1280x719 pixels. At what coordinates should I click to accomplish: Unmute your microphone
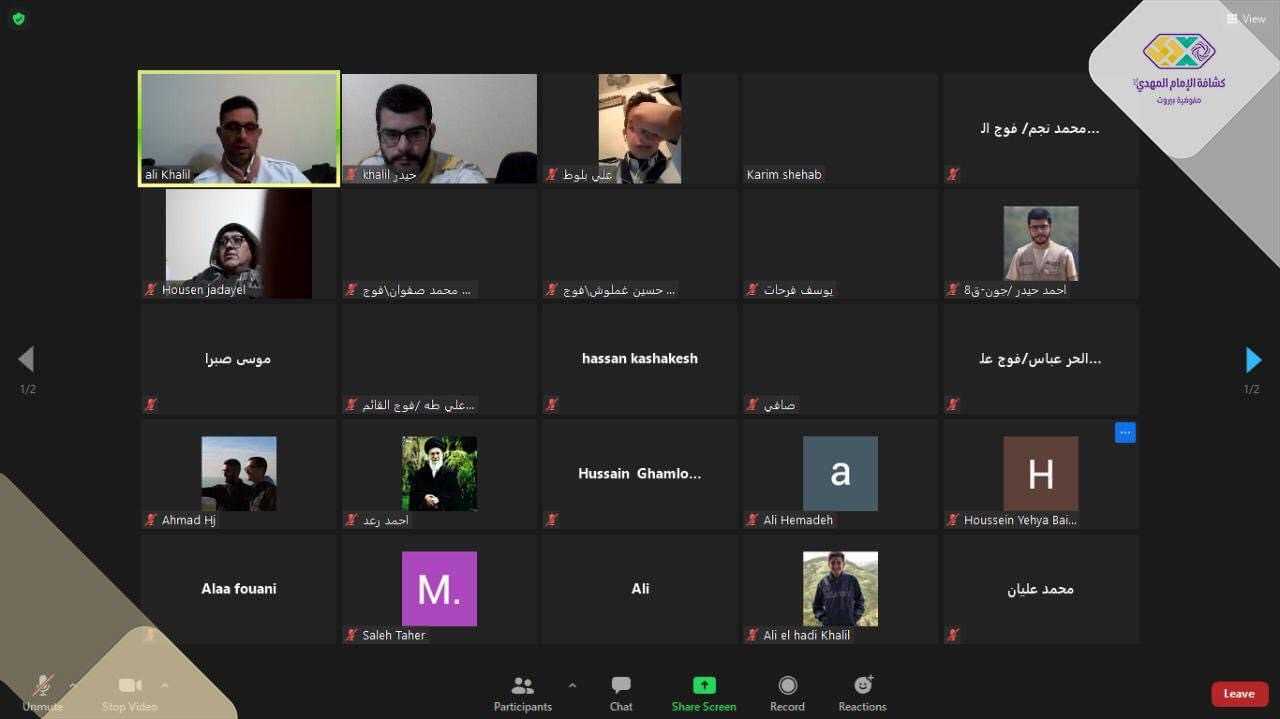coord(42,686)
